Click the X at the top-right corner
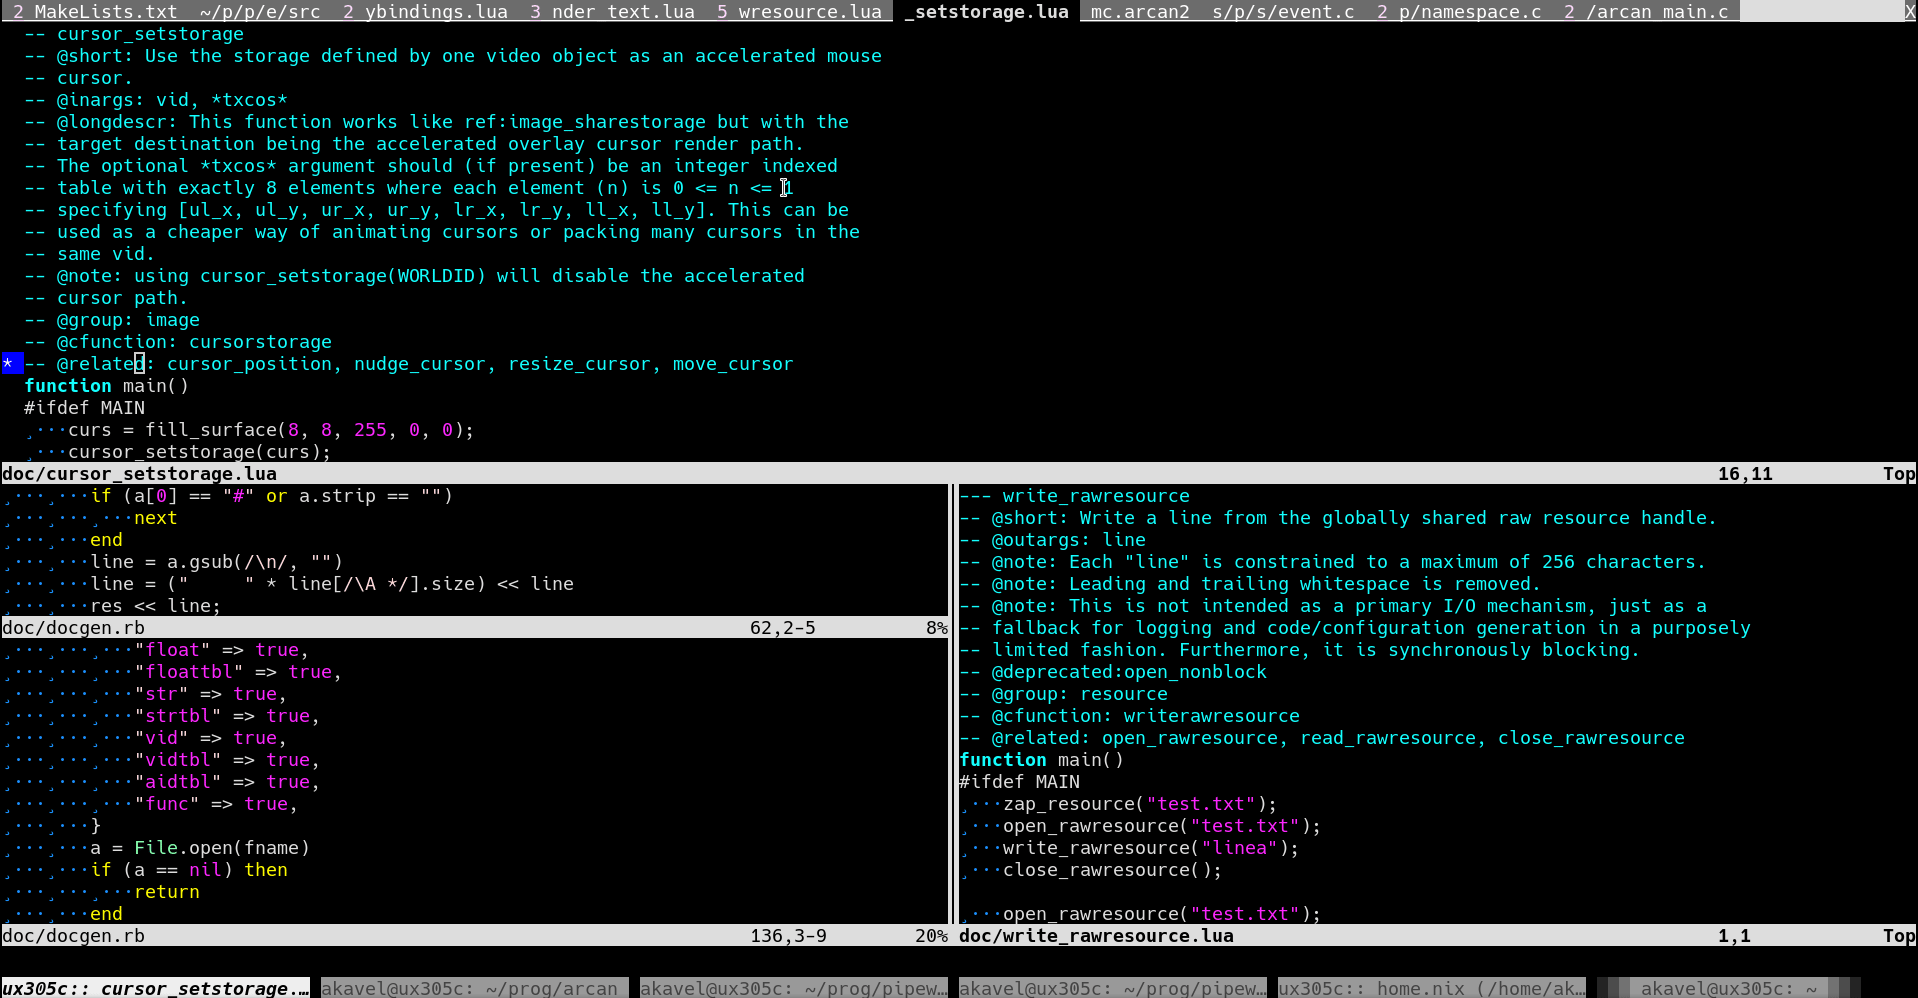The width and height of the screenshot is (1918, 998). pyautogui.click(x=1908, y=11)
